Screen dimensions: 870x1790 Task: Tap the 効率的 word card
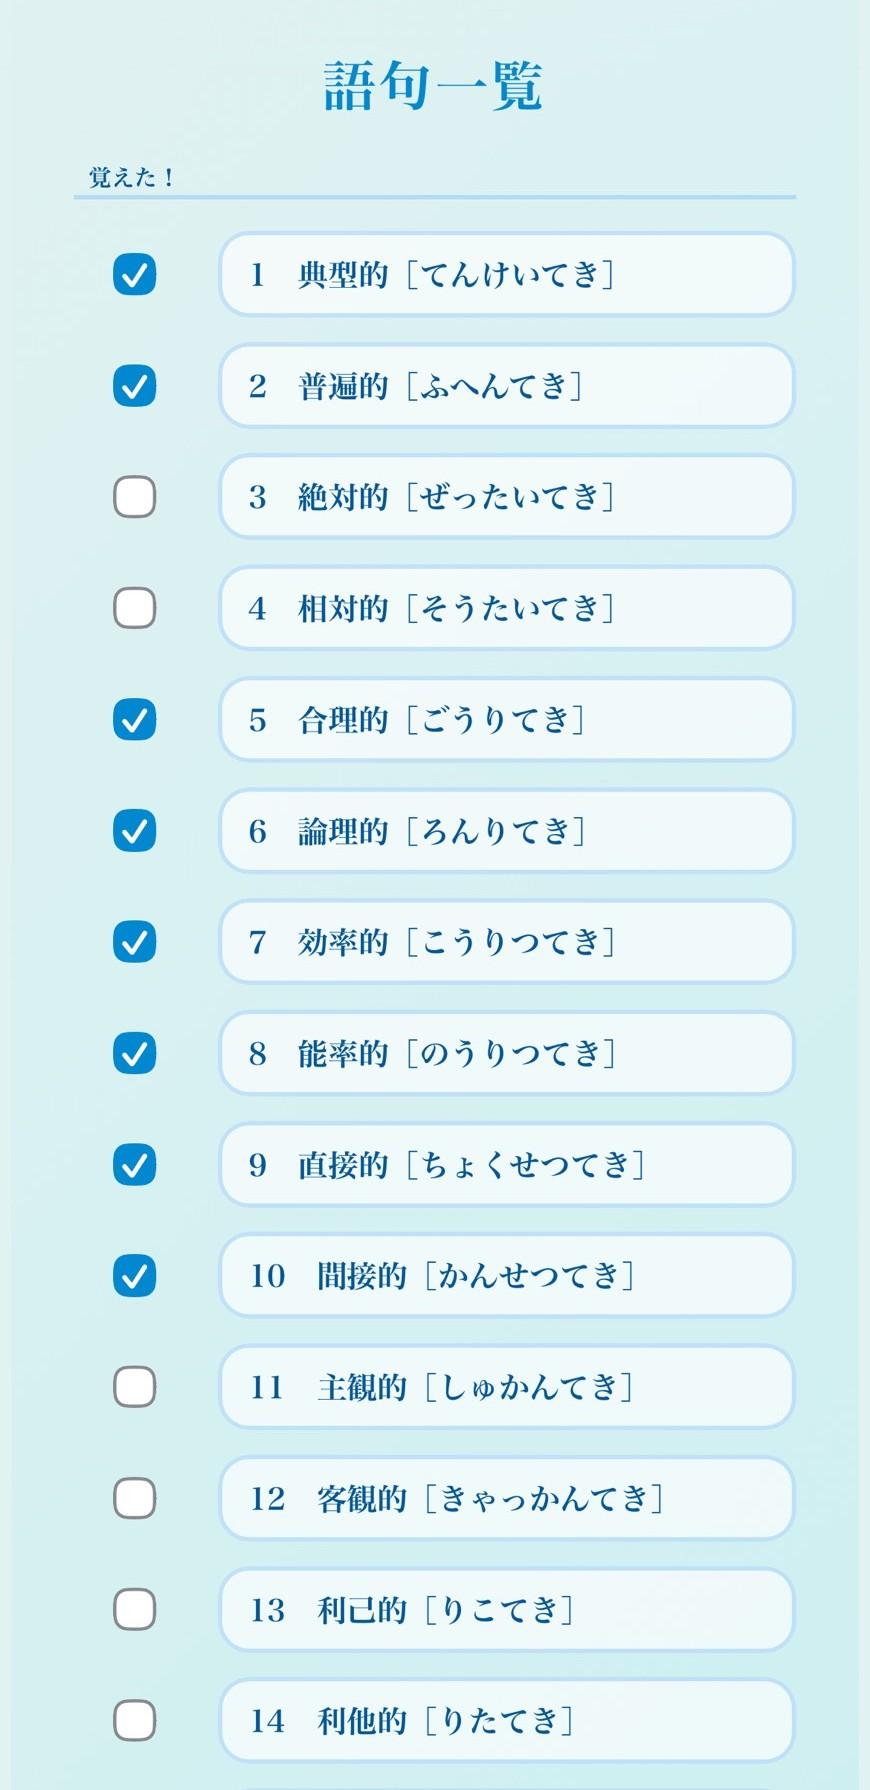pyautogui.click(x=506, y=942)
